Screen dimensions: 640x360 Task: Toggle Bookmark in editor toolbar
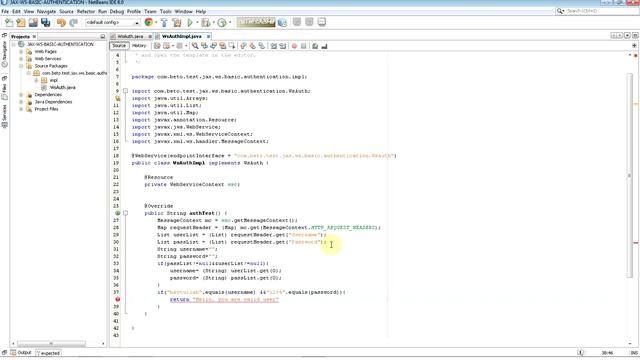(x=261, y=46)
